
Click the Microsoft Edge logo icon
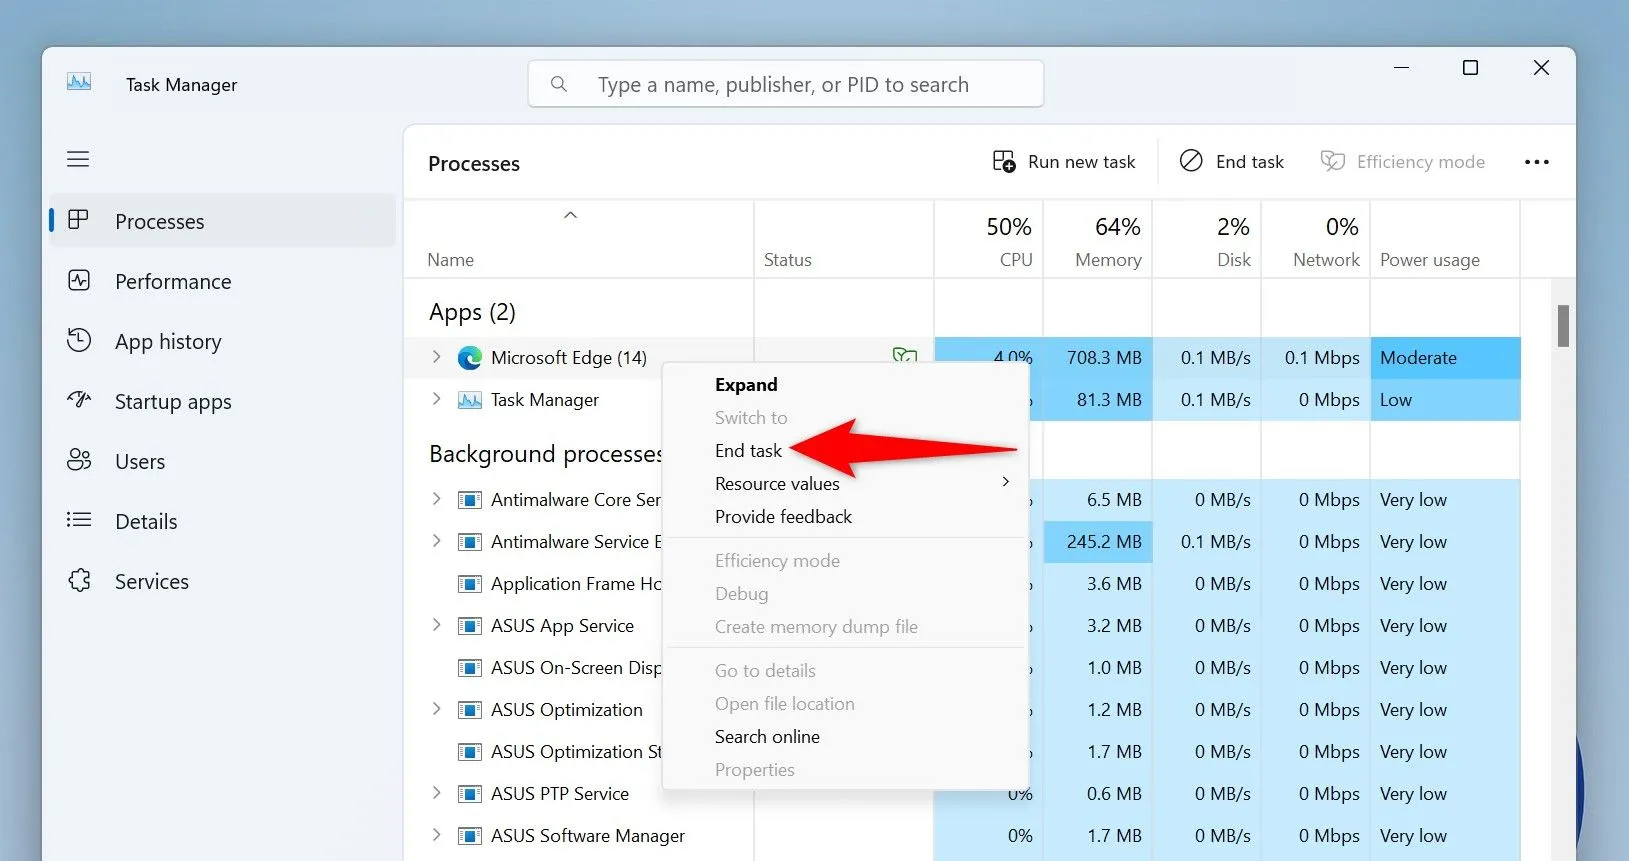click(x=469, y=358)
